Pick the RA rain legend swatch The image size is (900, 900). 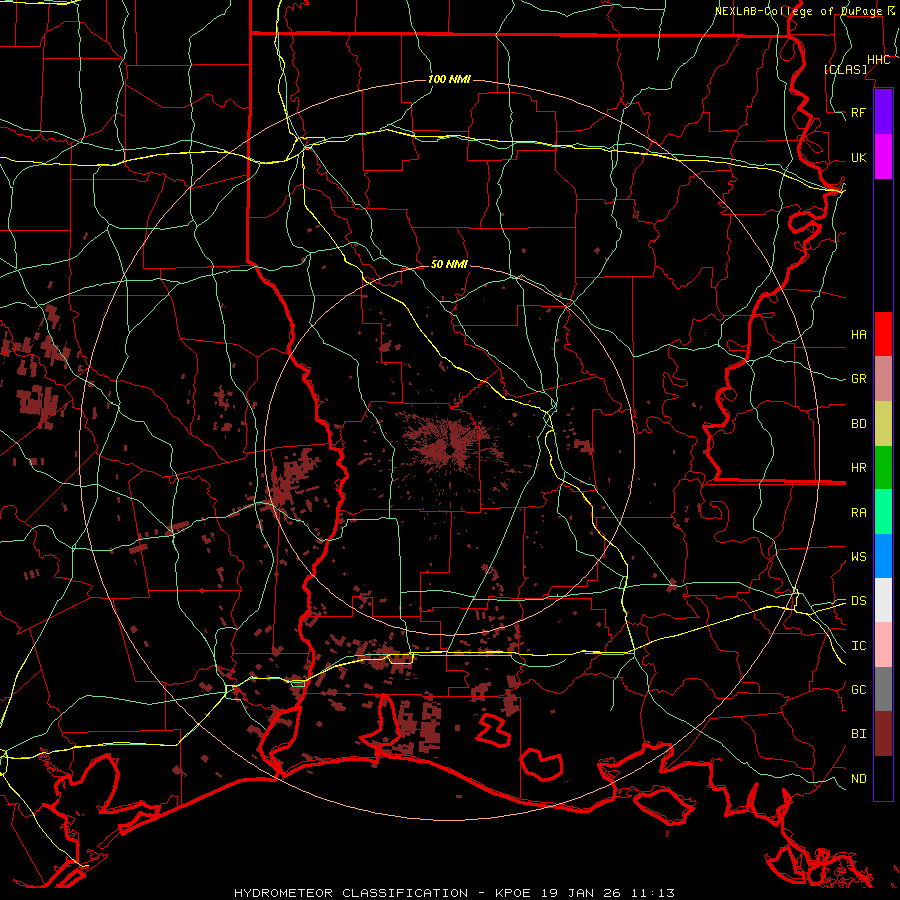tap(883, 512)
